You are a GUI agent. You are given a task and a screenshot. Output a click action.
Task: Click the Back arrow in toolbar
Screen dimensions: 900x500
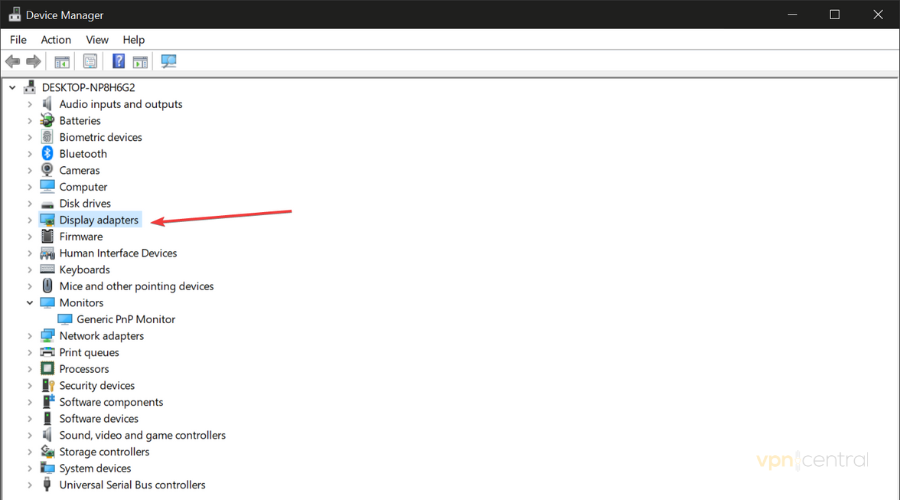13,62
